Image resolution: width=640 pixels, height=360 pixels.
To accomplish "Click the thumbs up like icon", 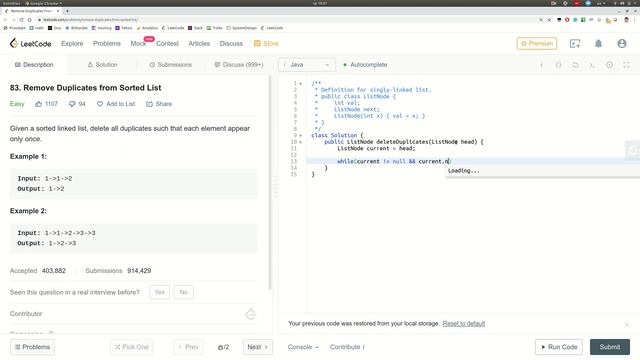I will click(x=39, y=104).
